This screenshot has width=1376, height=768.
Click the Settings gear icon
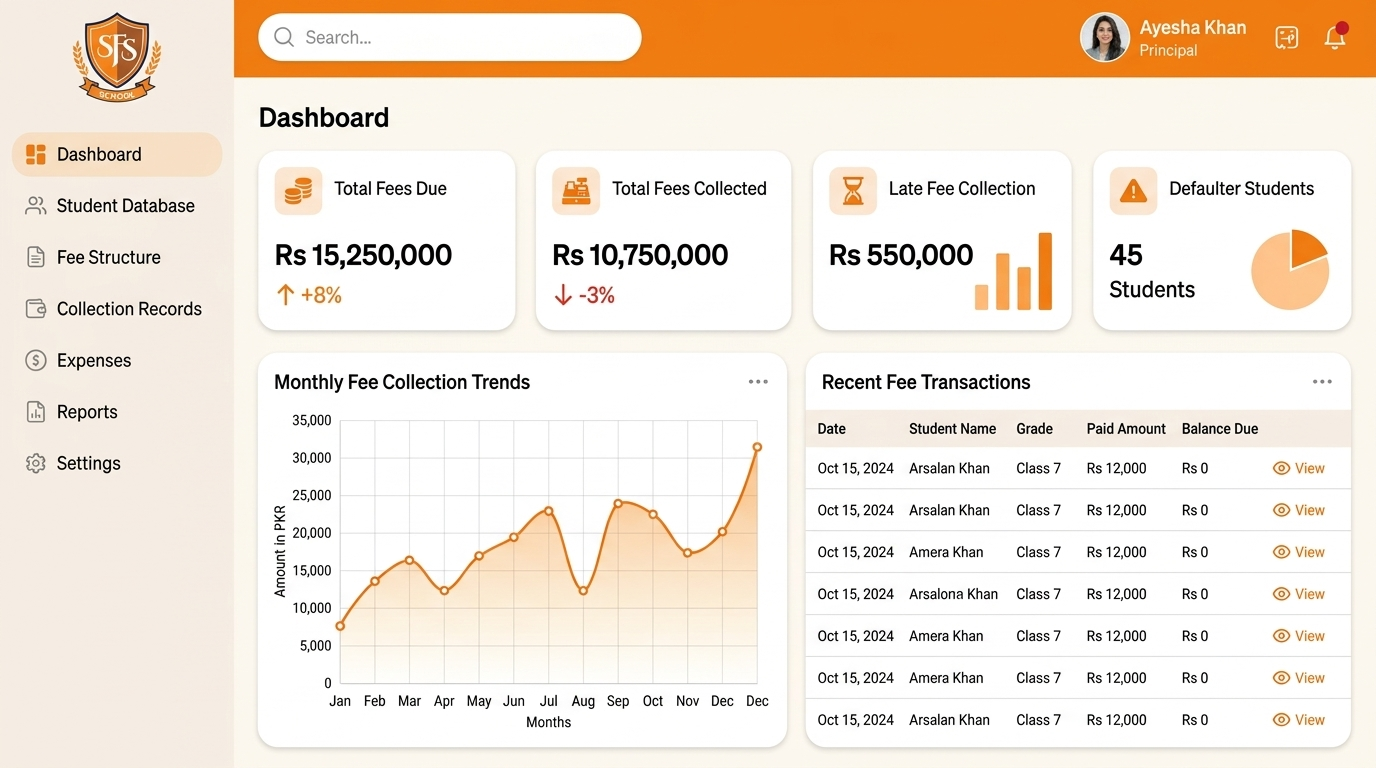click(36, 463)
